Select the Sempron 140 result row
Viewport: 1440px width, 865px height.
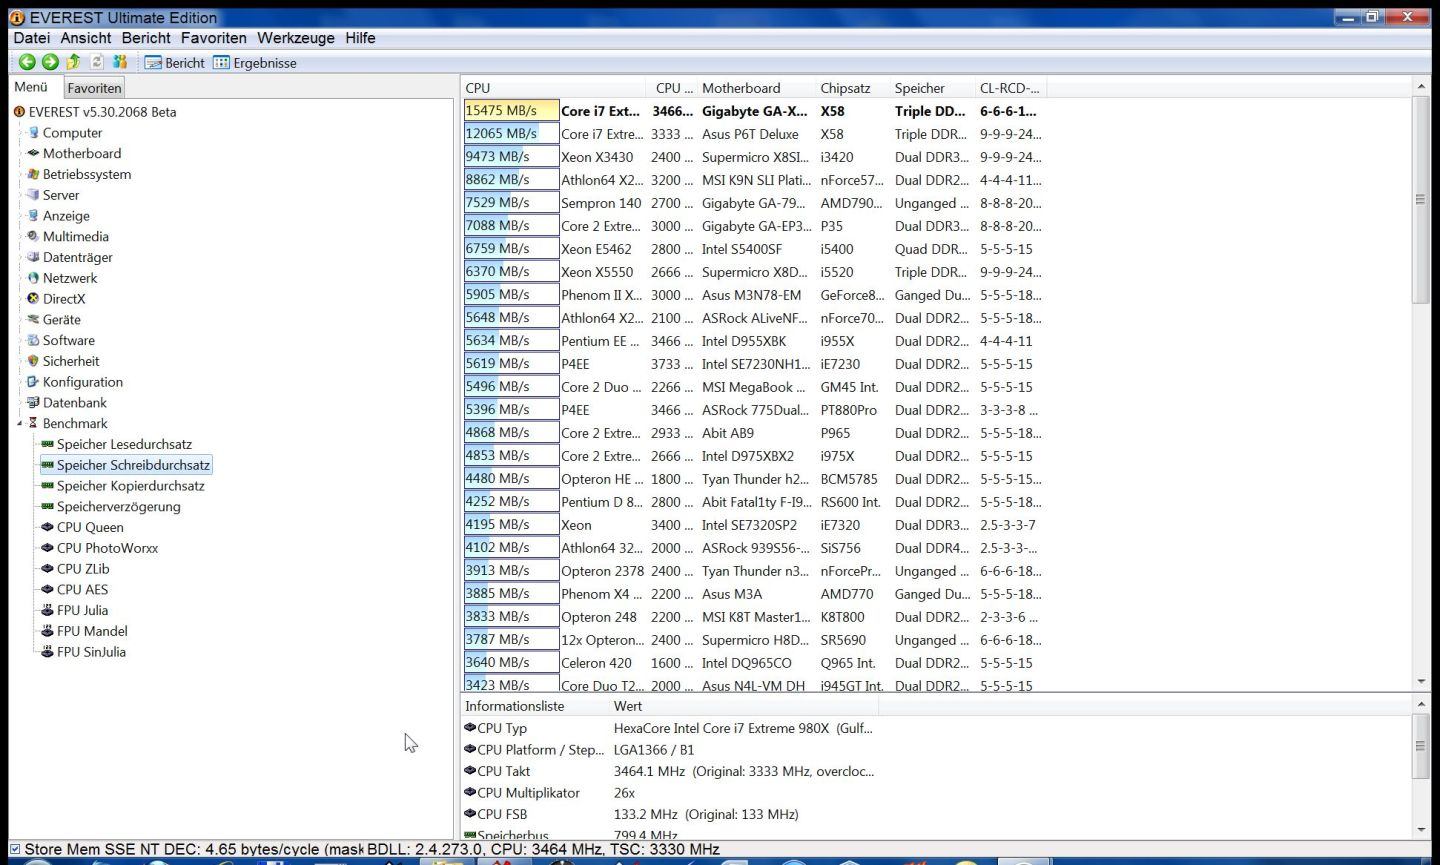point(754,203)
